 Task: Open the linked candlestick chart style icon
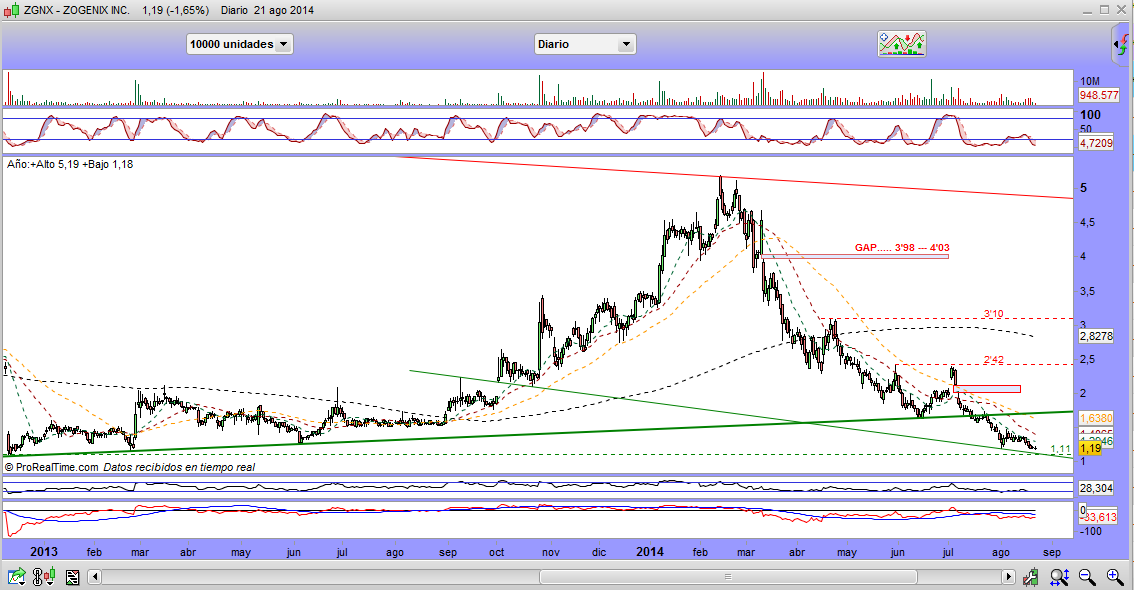point(43,577)
